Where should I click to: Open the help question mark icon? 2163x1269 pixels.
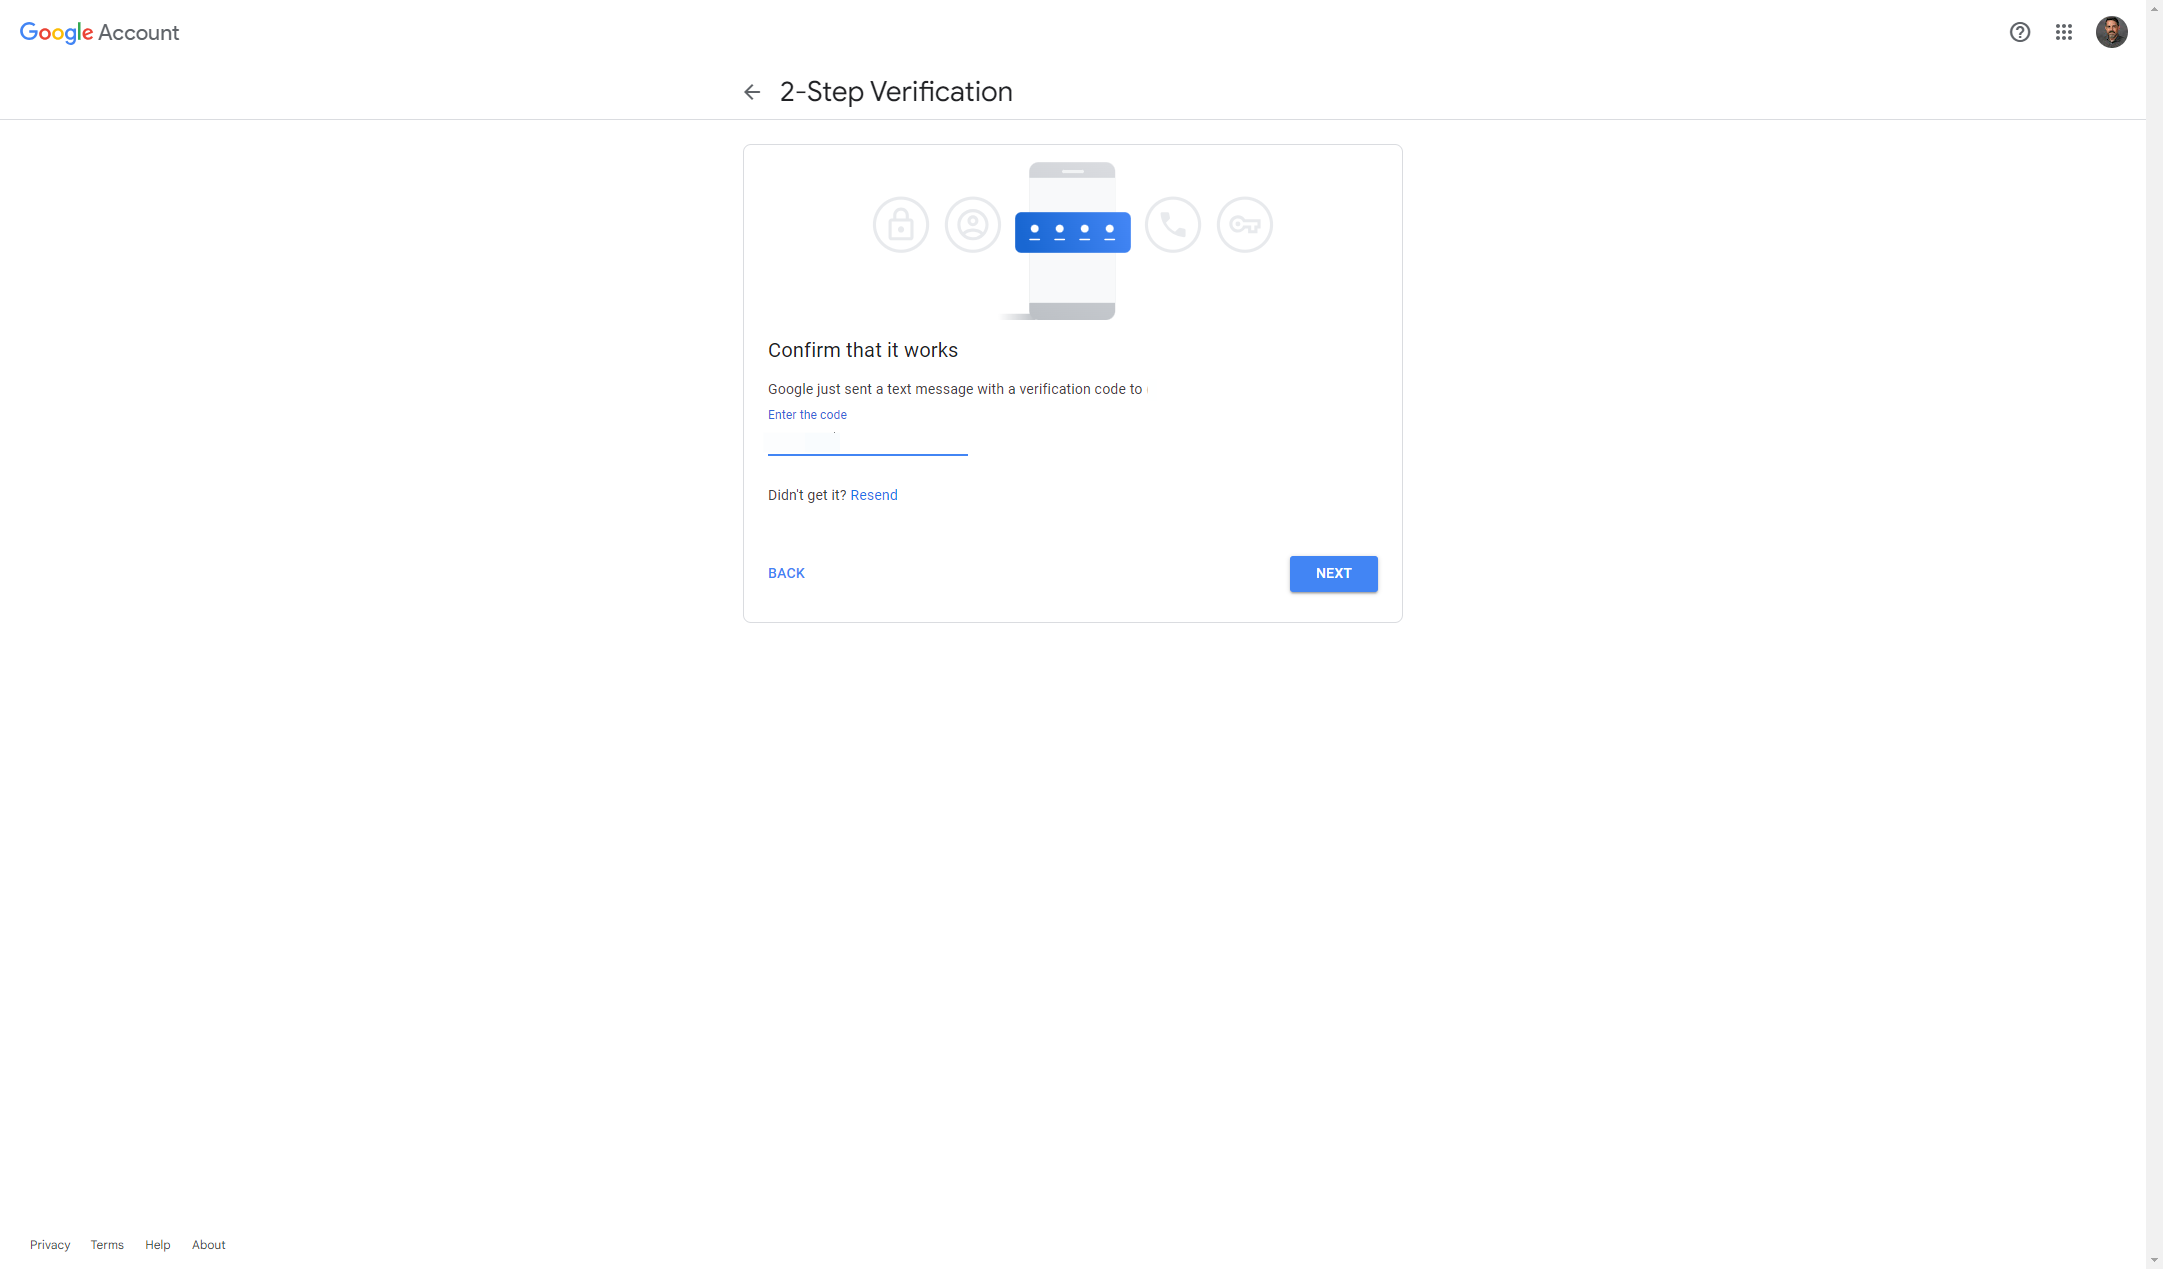click(x=2019, y=32)
